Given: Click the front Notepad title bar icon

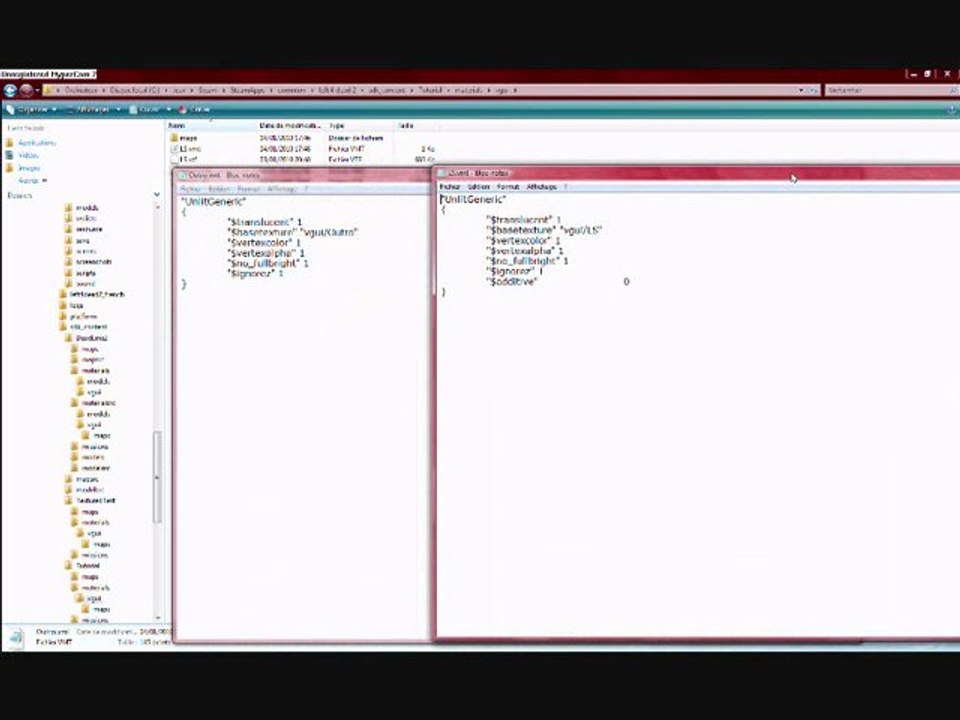Looking at the screenshot, I should pyautogui.click(x=441, y=173).
